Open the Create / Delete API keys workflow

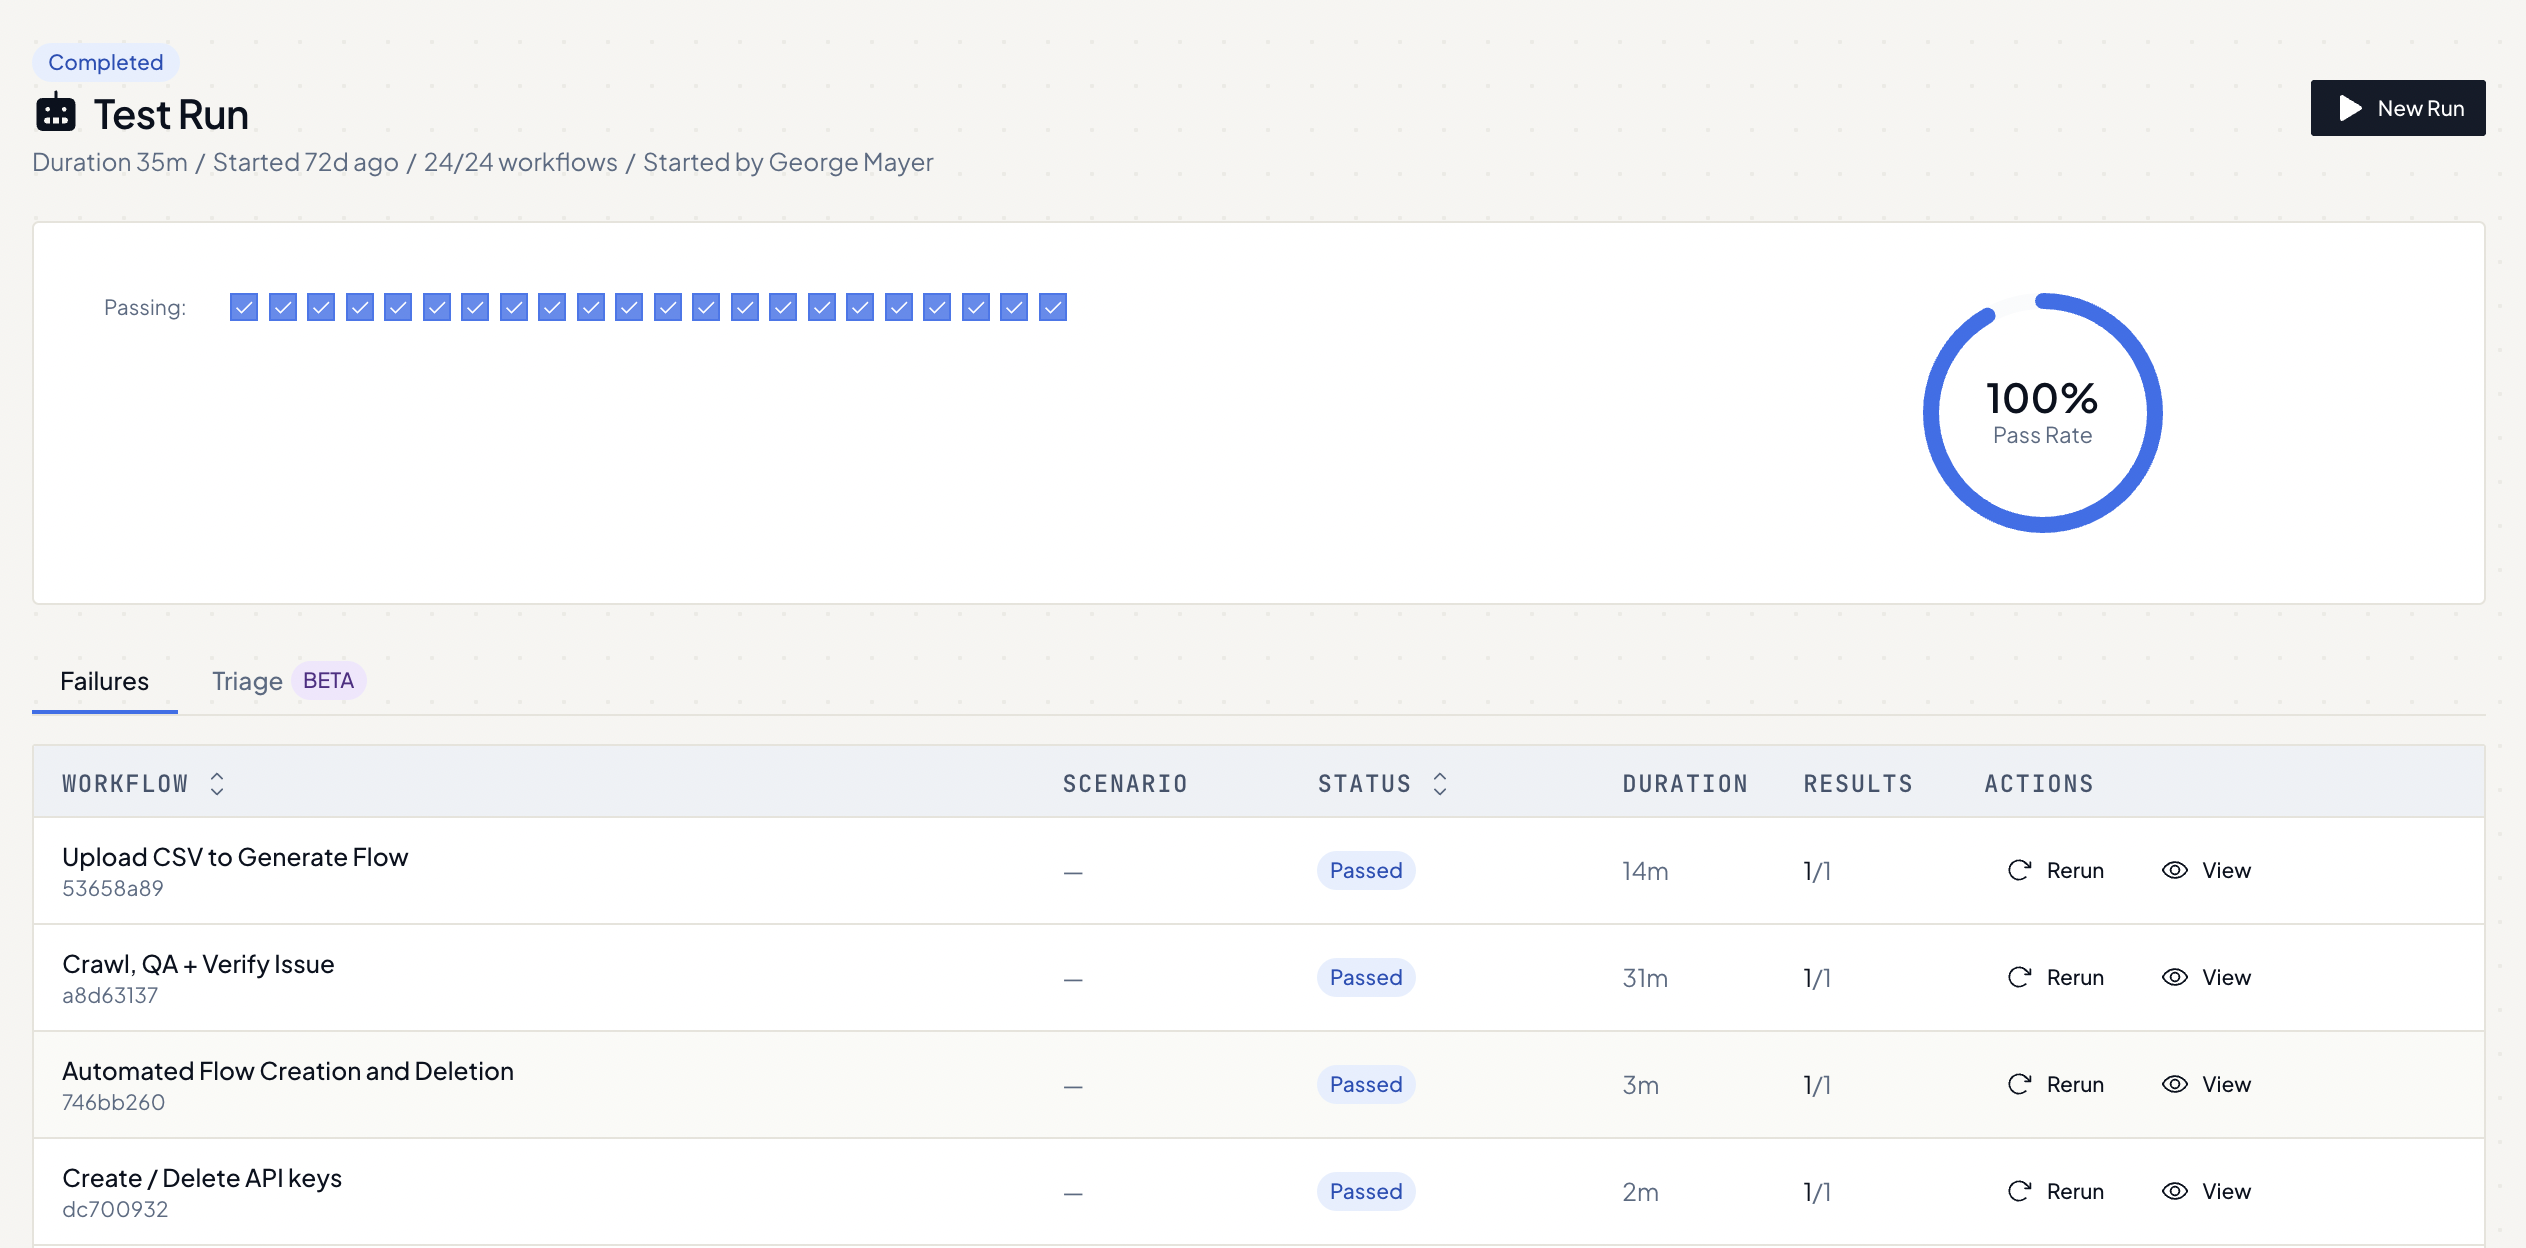202,1178
